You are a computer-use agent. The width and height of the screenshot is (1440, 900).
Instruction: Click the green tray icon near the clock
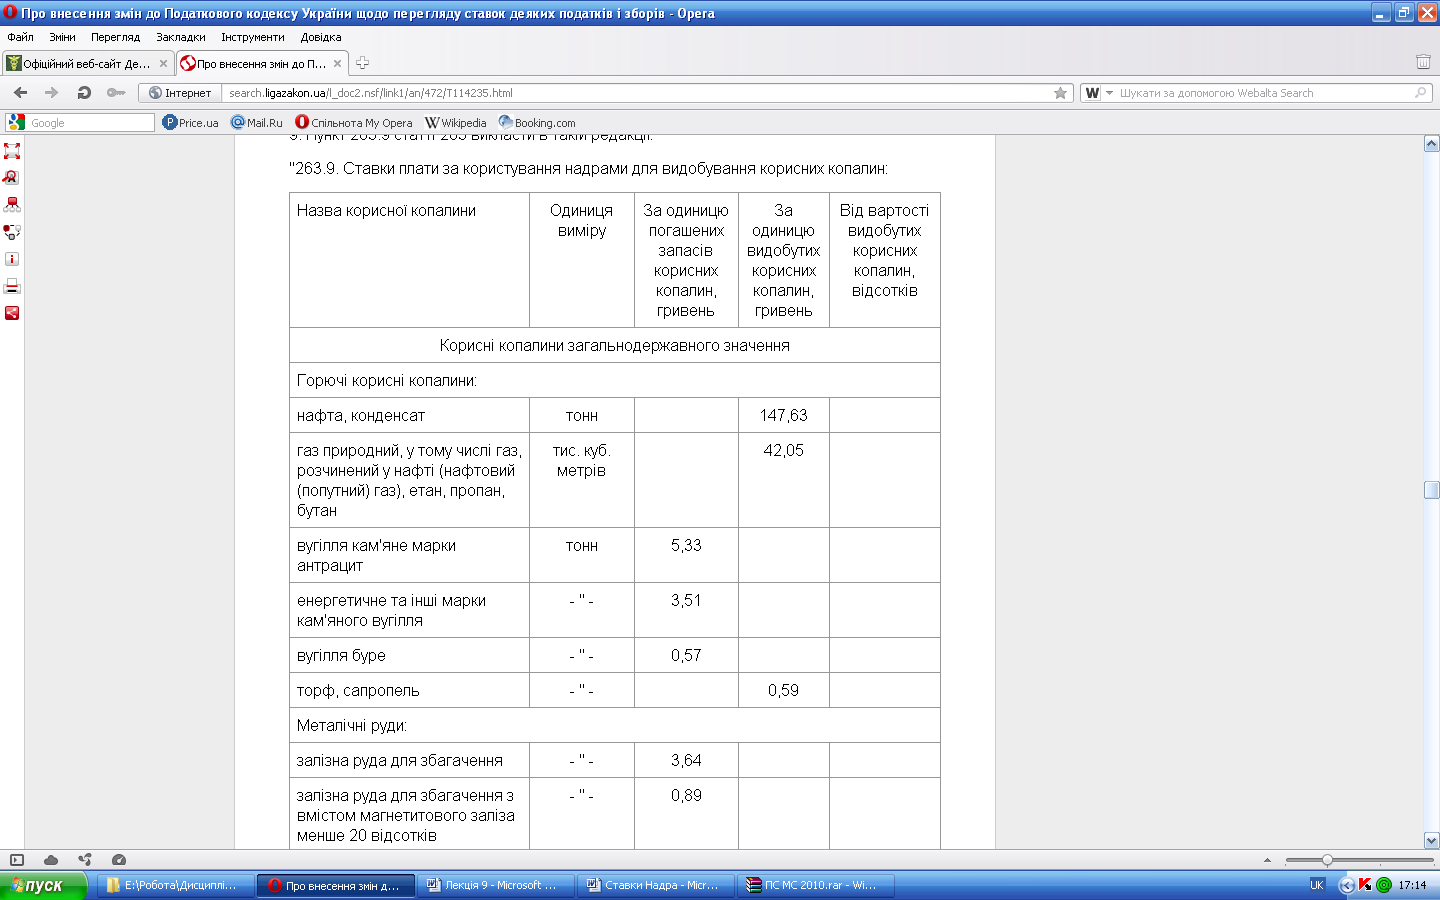click(x=1384, y=885)
